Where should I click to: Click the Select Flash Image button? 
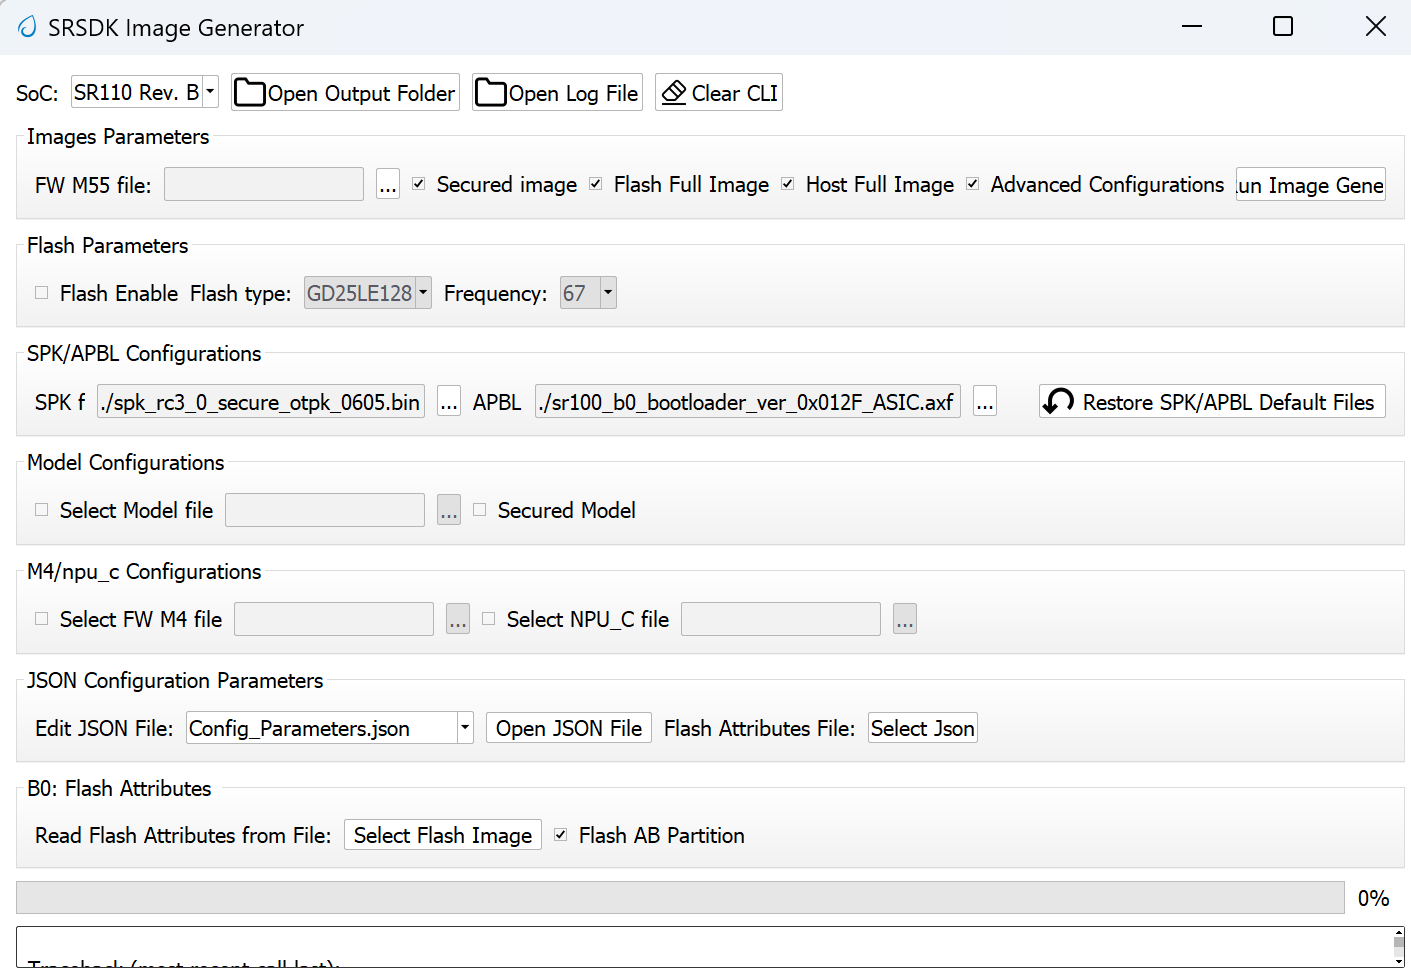coord(442,835)
